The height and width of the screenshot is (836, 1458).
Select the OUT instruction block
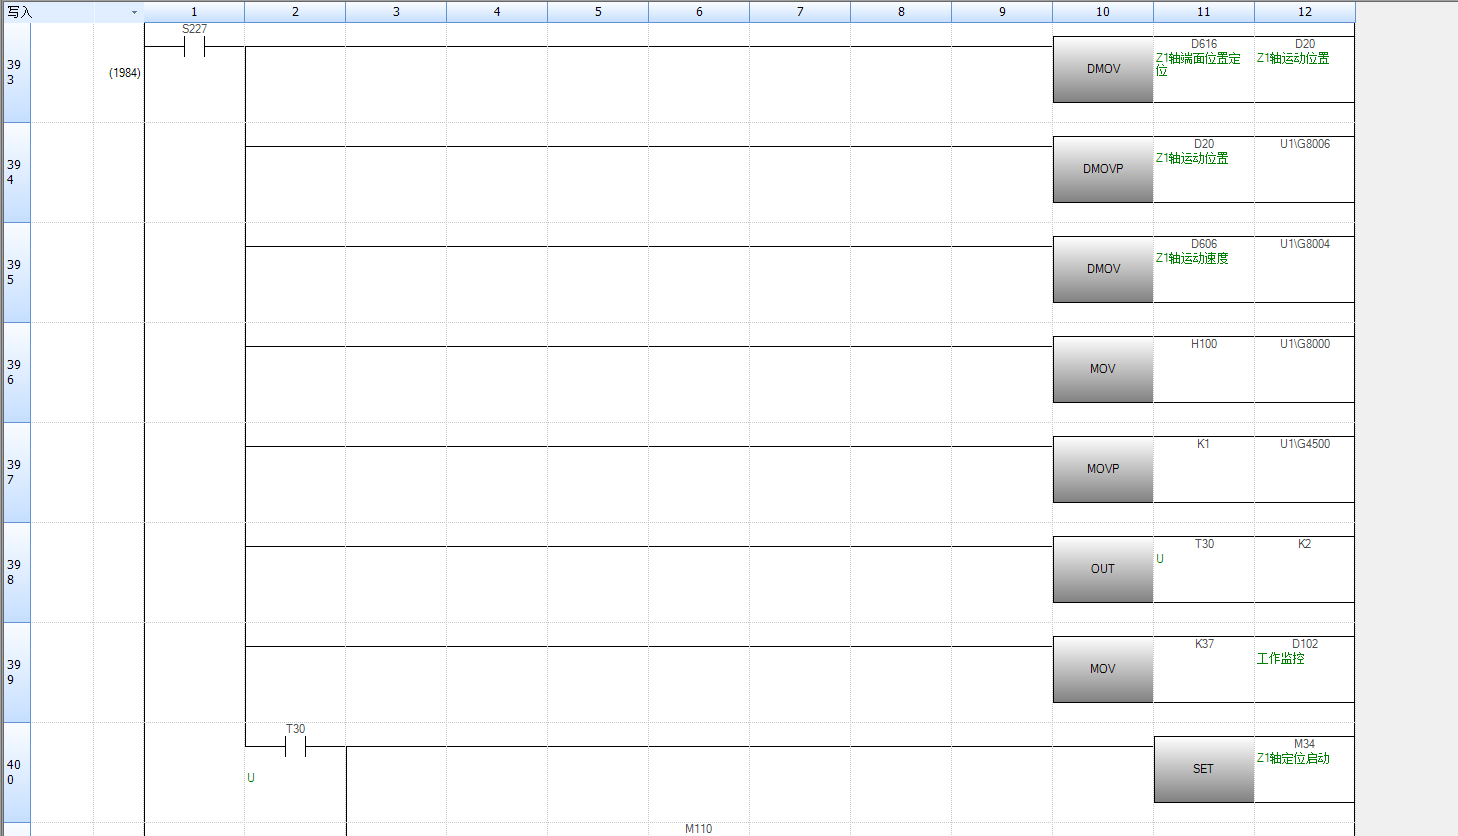click(x=1102, y=569)
